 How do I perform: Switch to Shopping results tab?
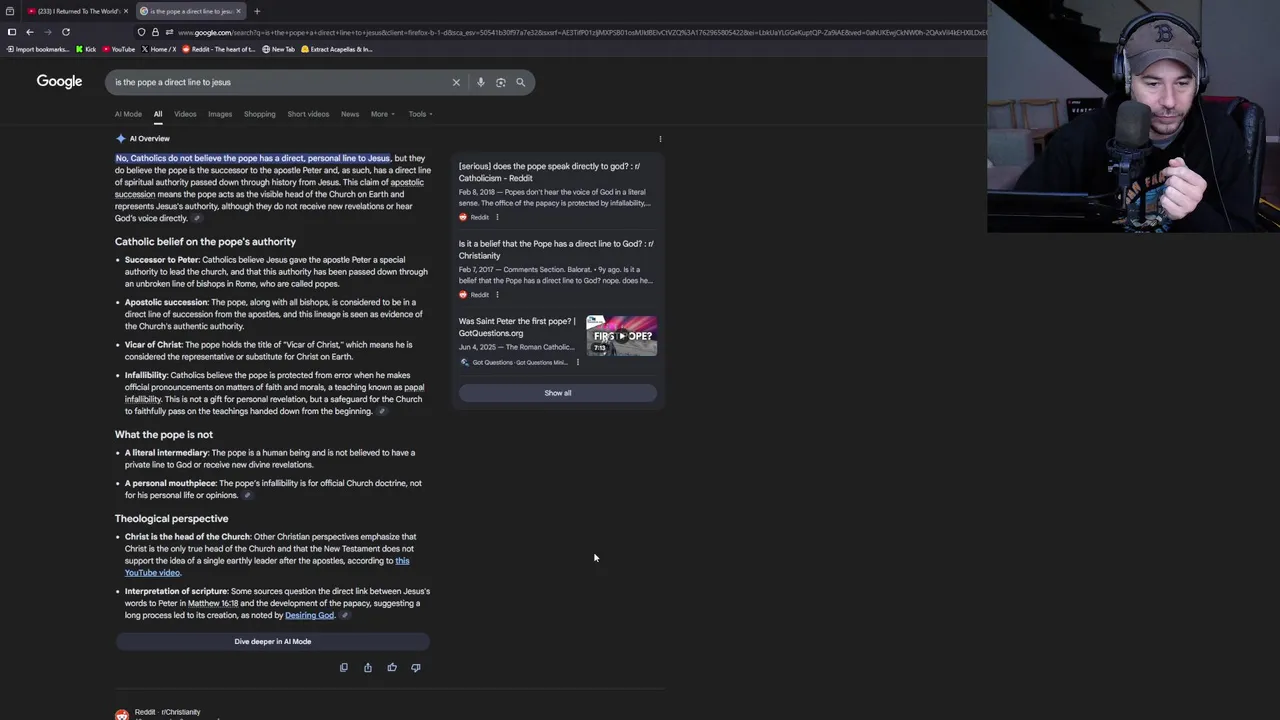coord(259,114)
